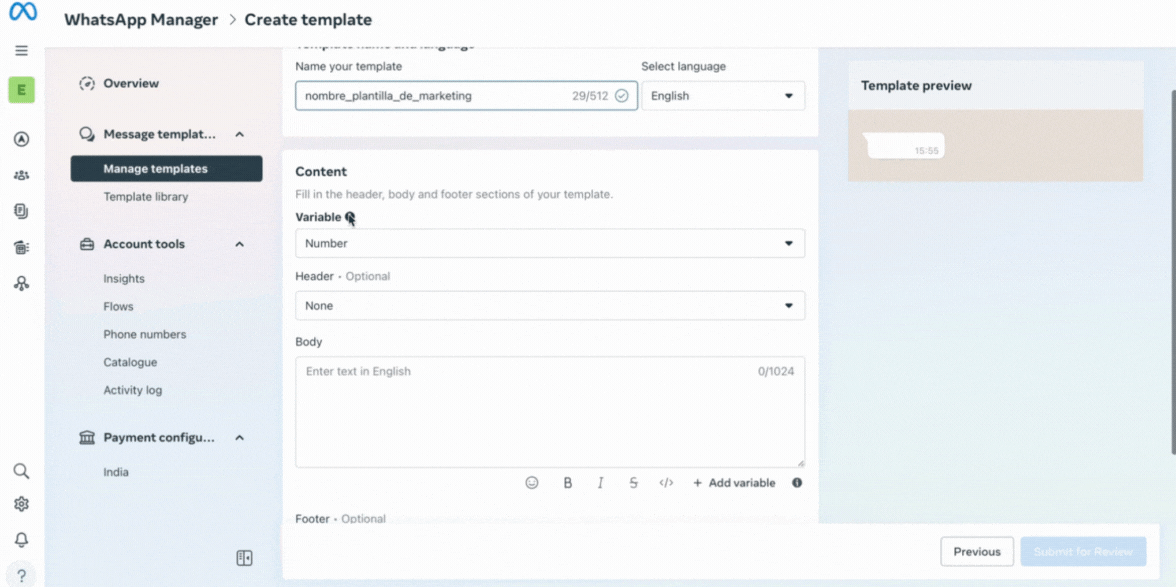Open the documents icon in left rail
The height and width of the screenshot is (587, 1176).
22,211
